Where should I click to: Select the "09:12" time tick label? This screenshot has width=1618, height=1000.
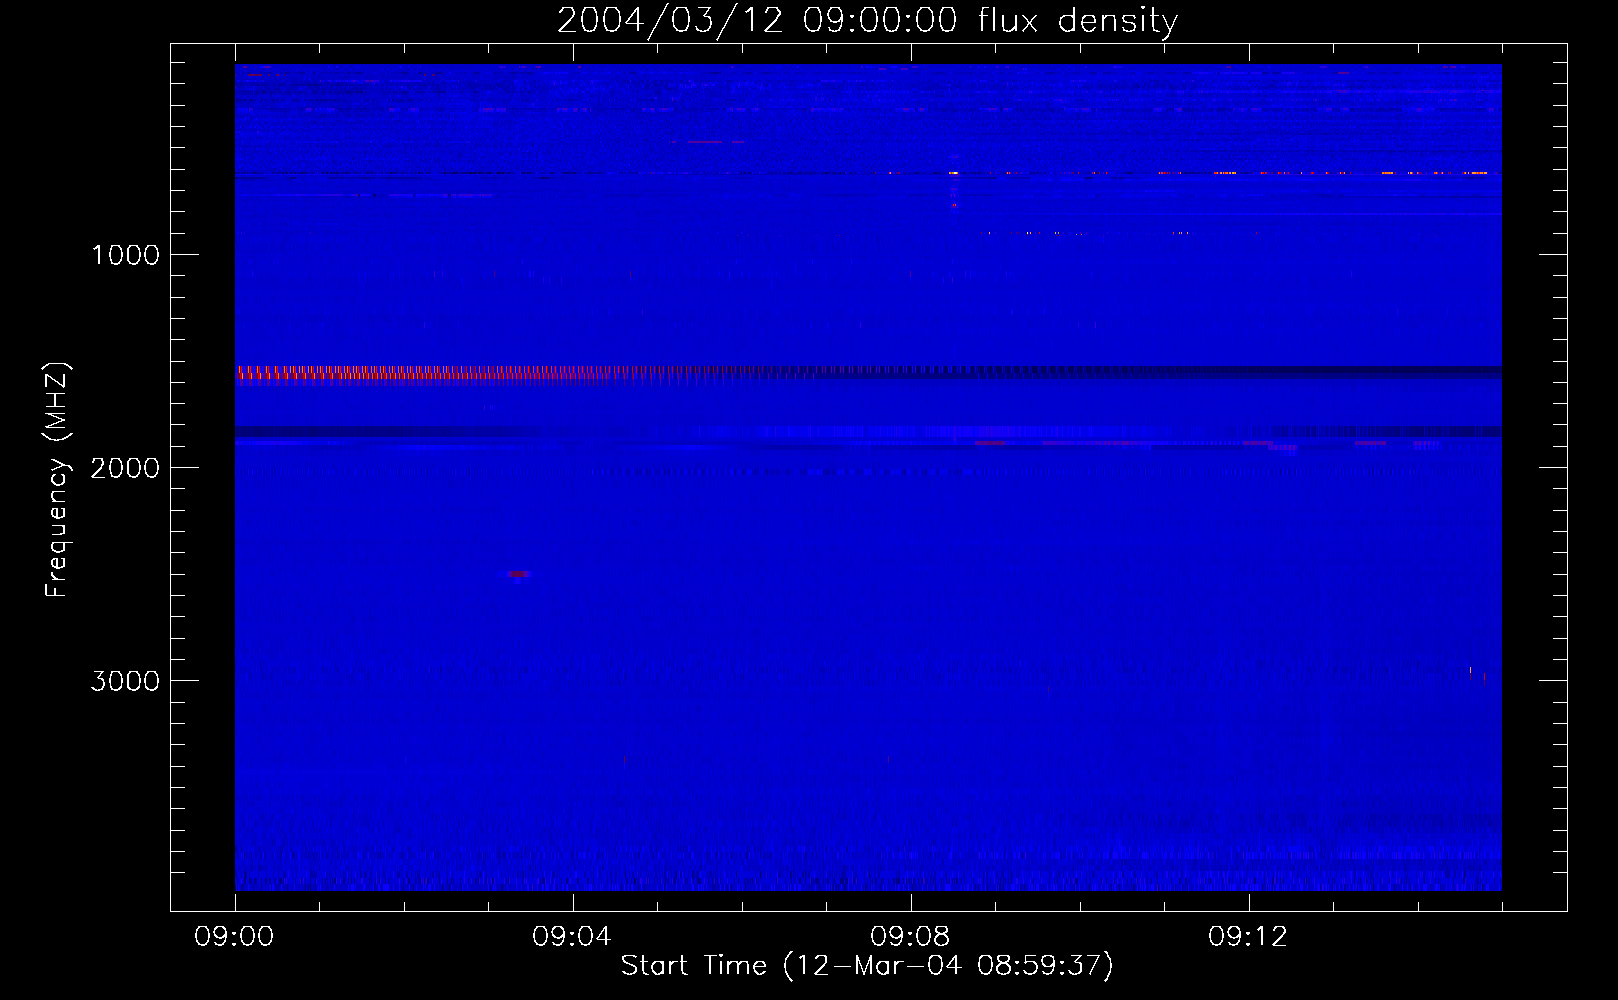[1248, 937]
